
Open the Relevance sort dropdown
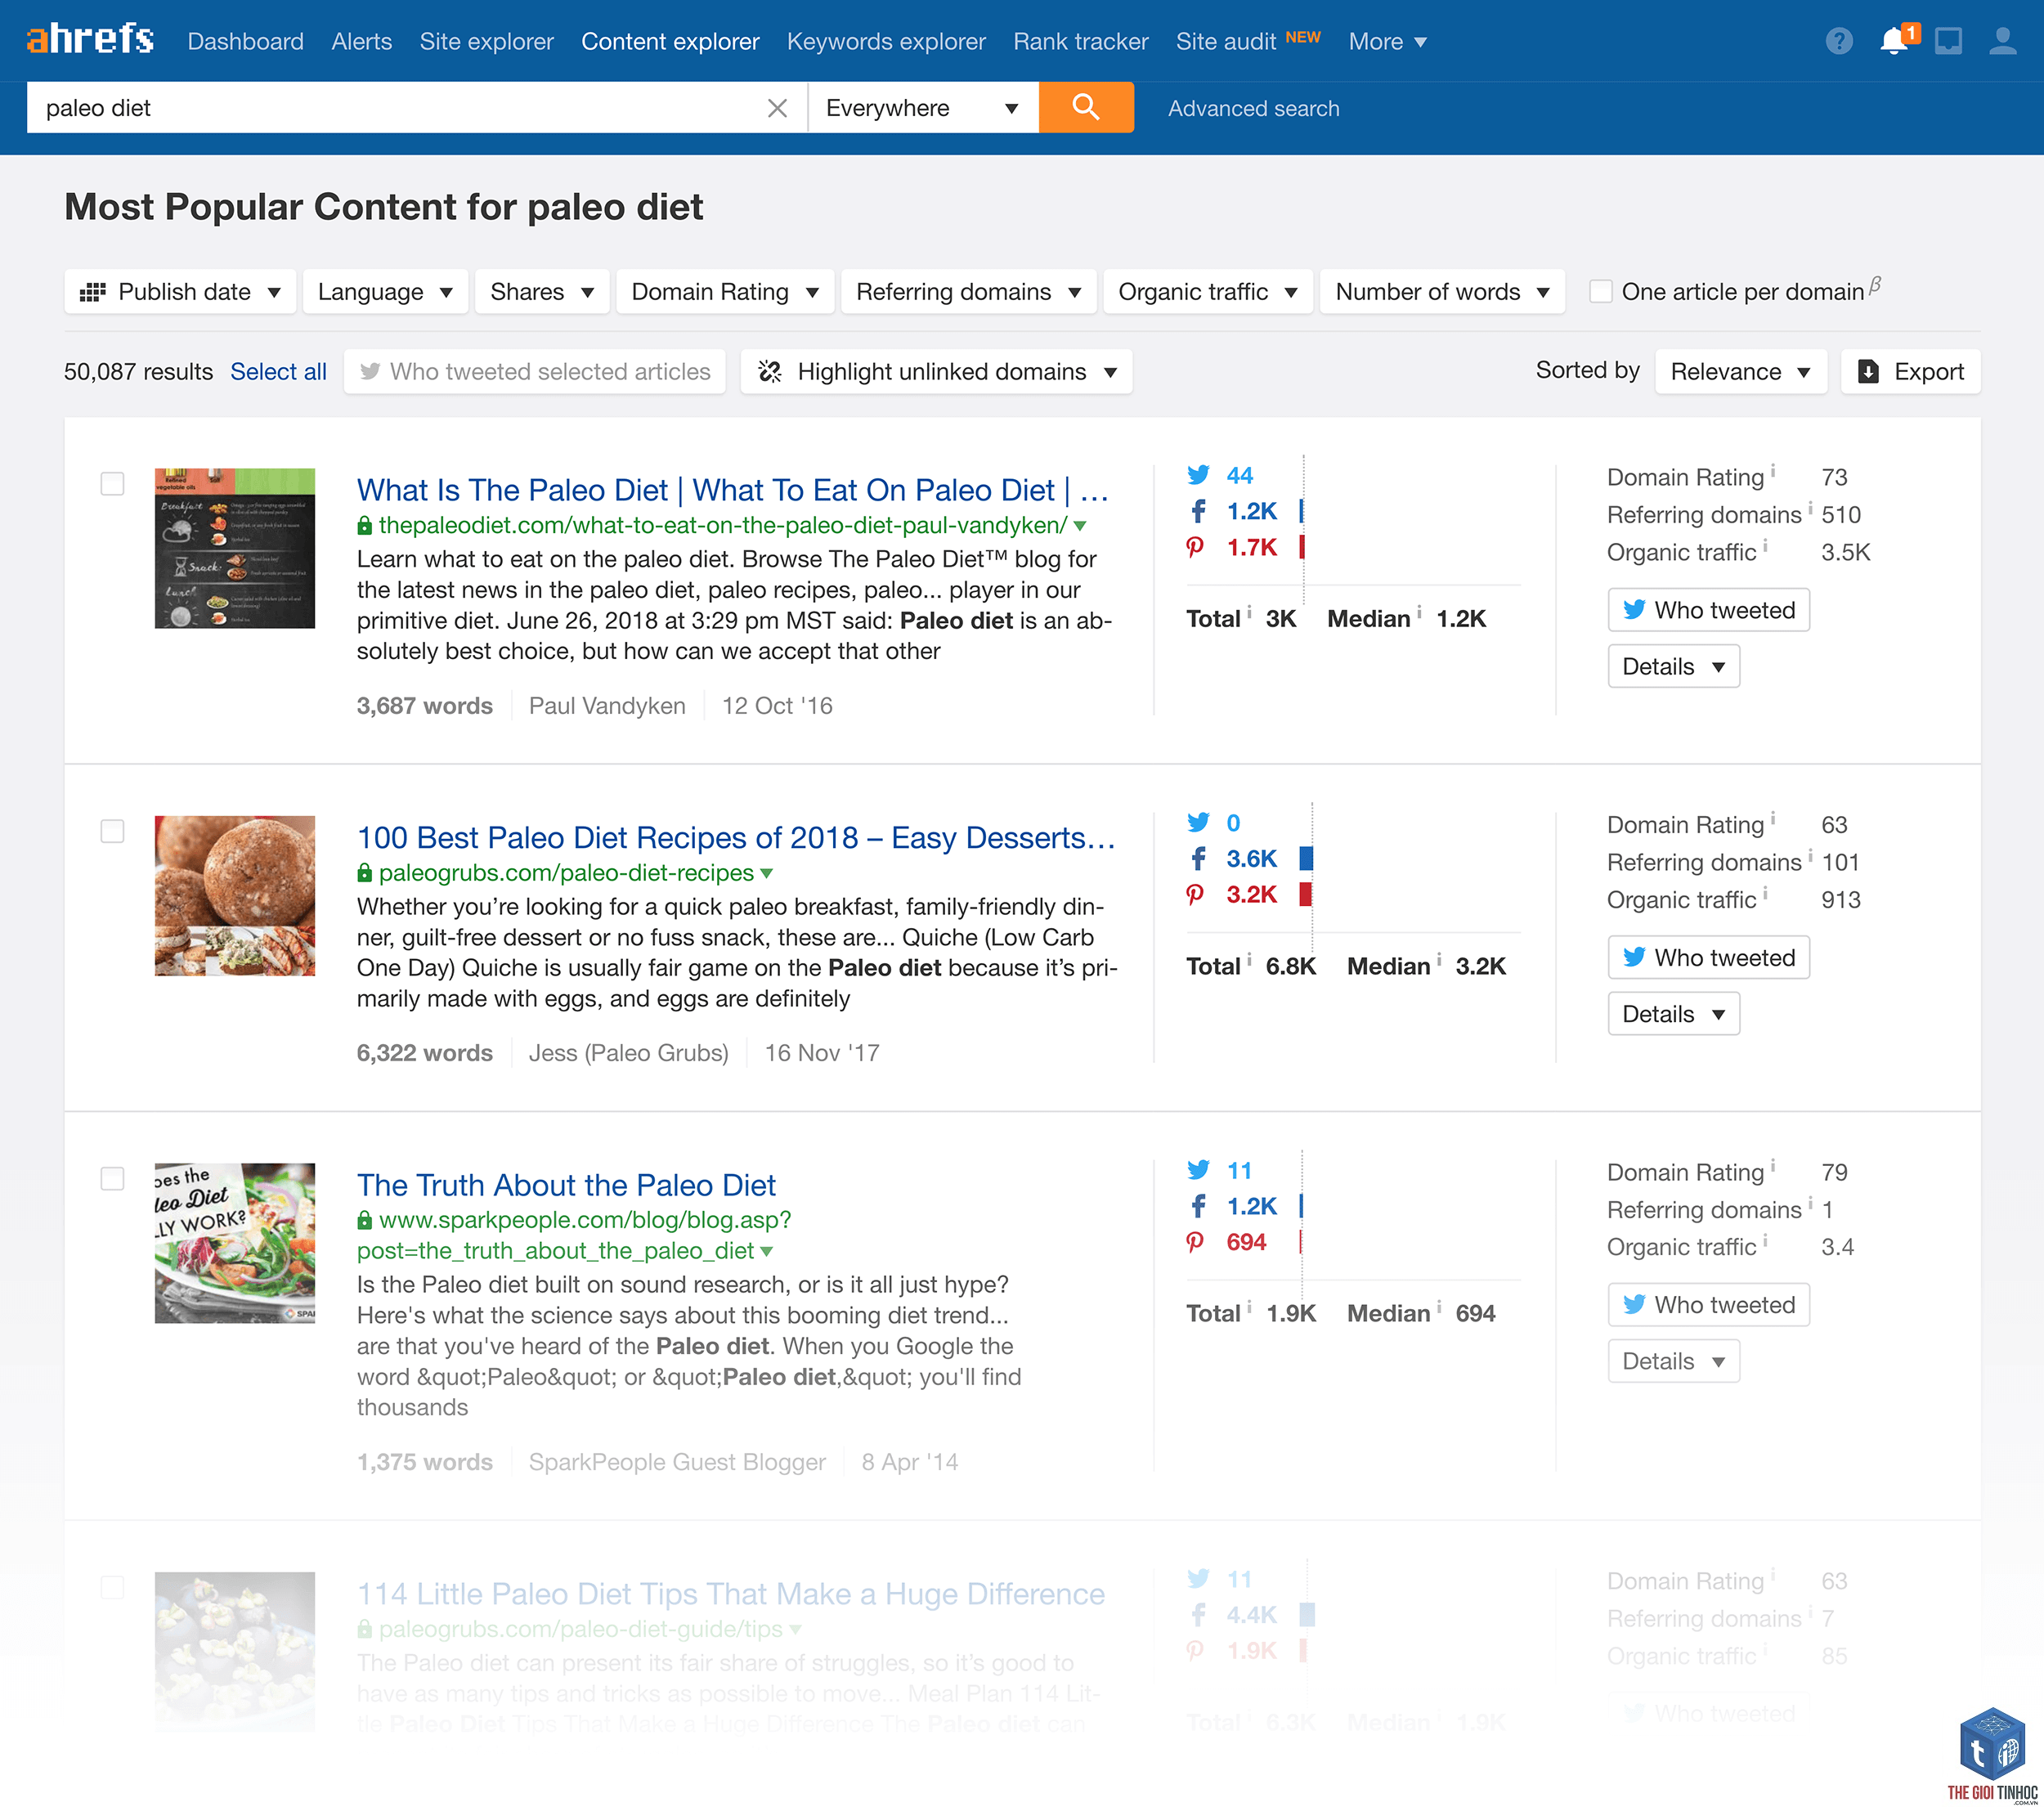1741,372
